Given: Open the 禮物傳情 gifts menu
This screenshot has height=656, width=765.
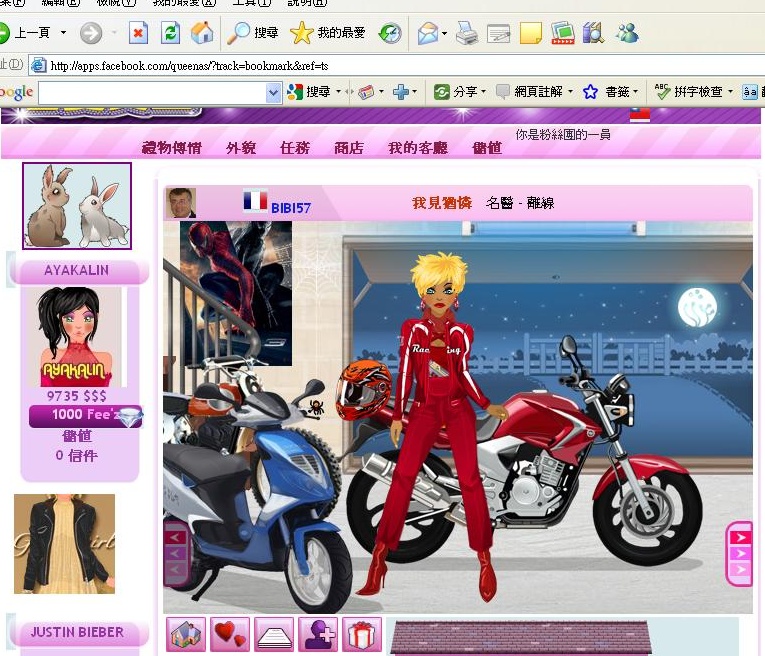Looking at the screenshot, I should (172, 147).
